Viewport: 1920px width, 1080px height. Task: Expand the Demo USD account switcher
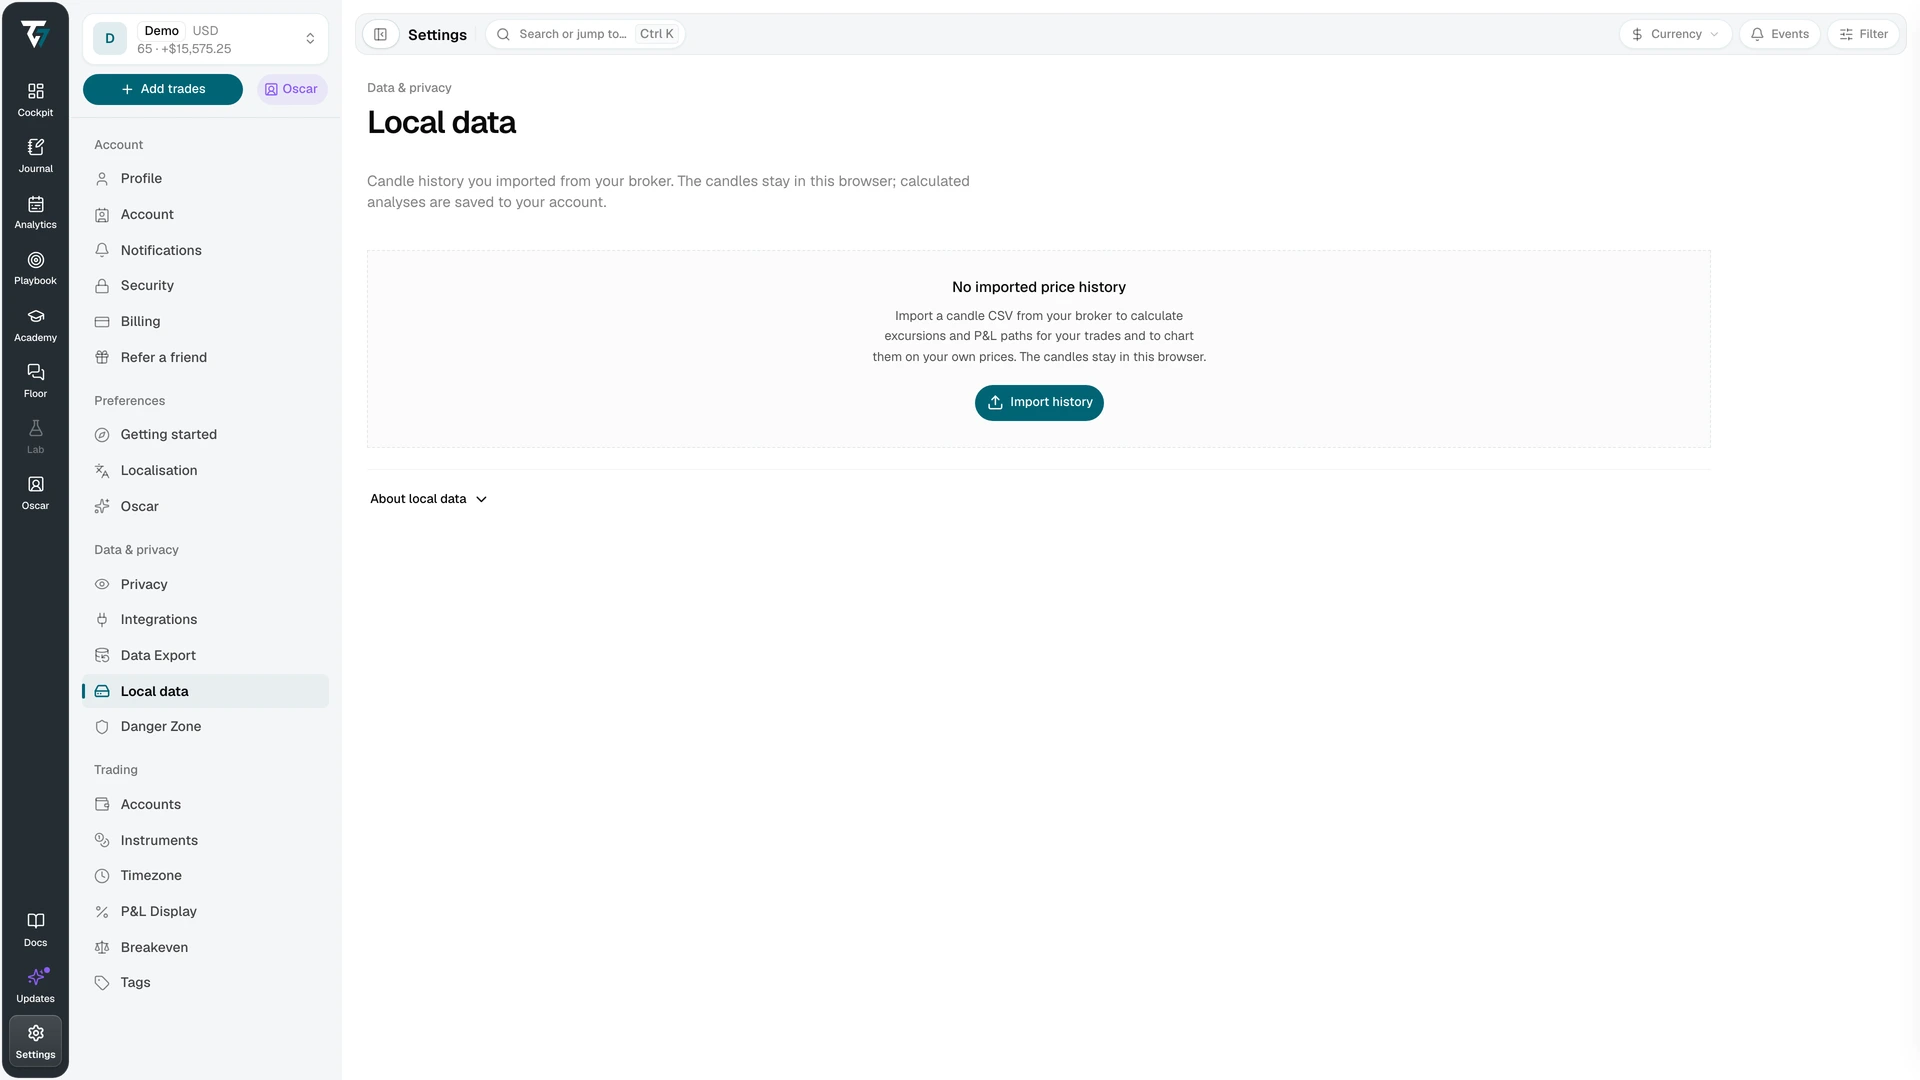205,39
